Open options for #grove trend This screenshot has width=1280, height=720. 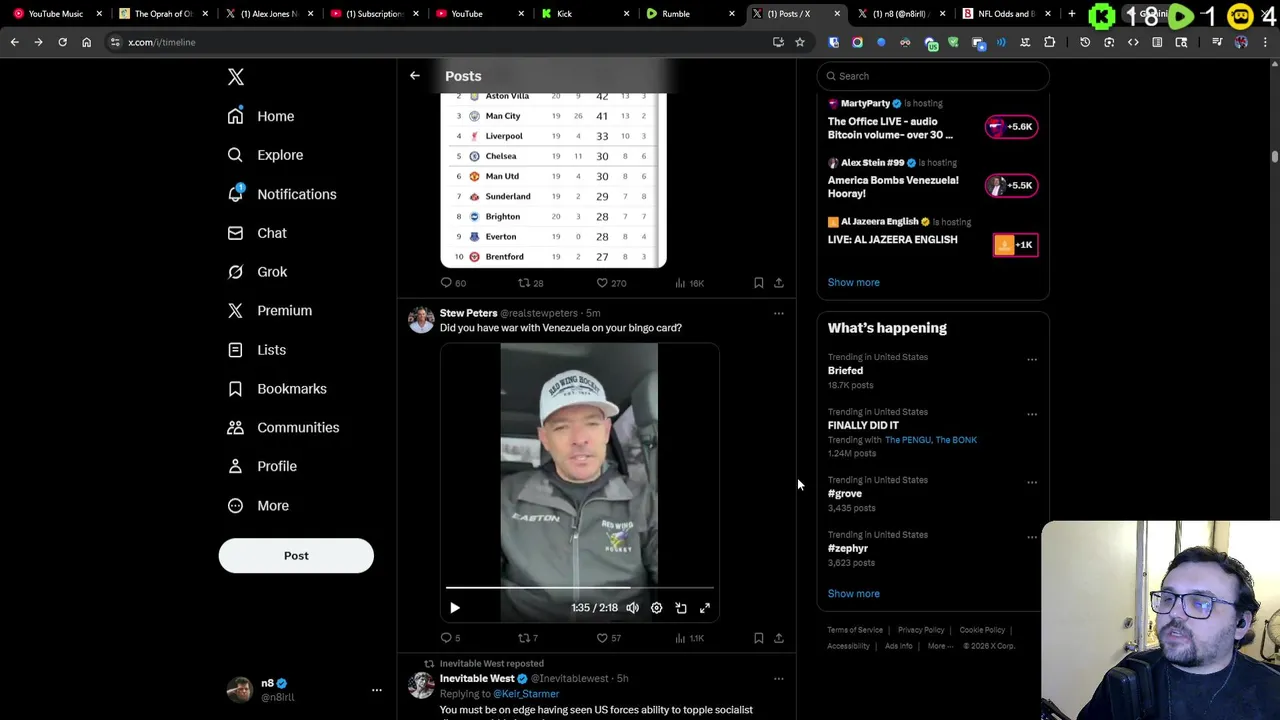1032,482
